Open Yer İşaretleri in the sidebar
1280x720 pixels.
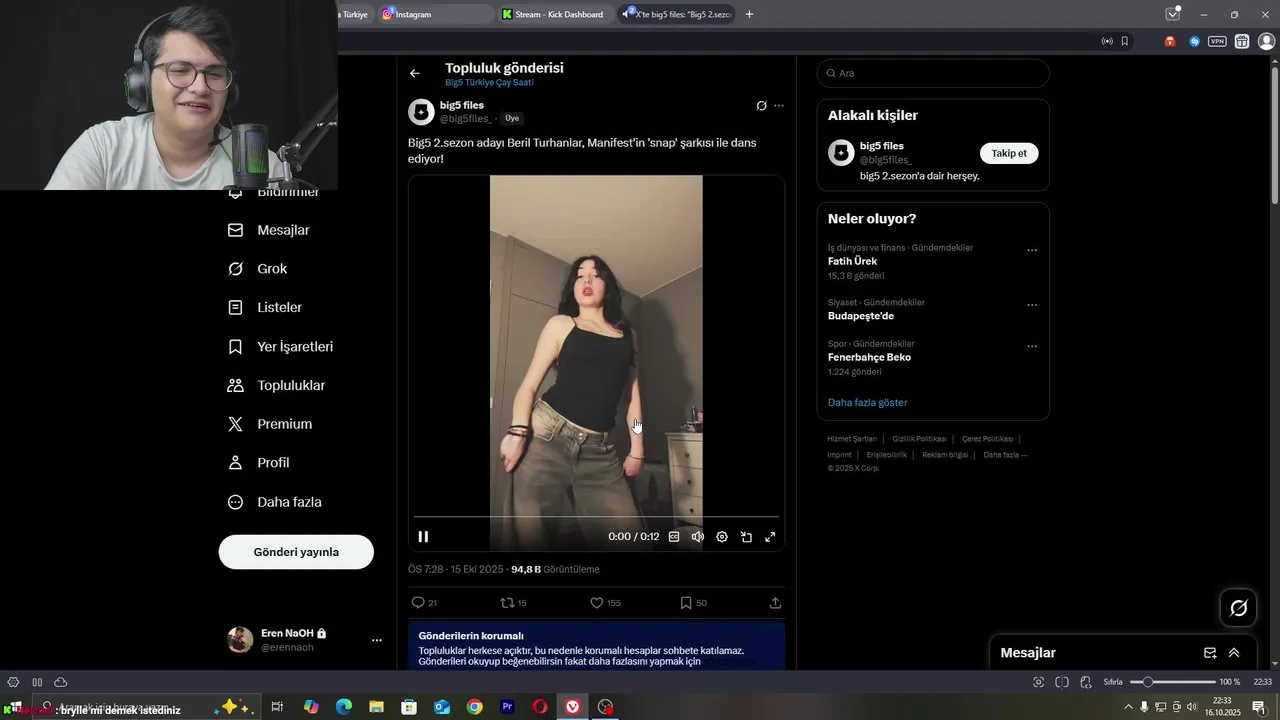point(281,347)
